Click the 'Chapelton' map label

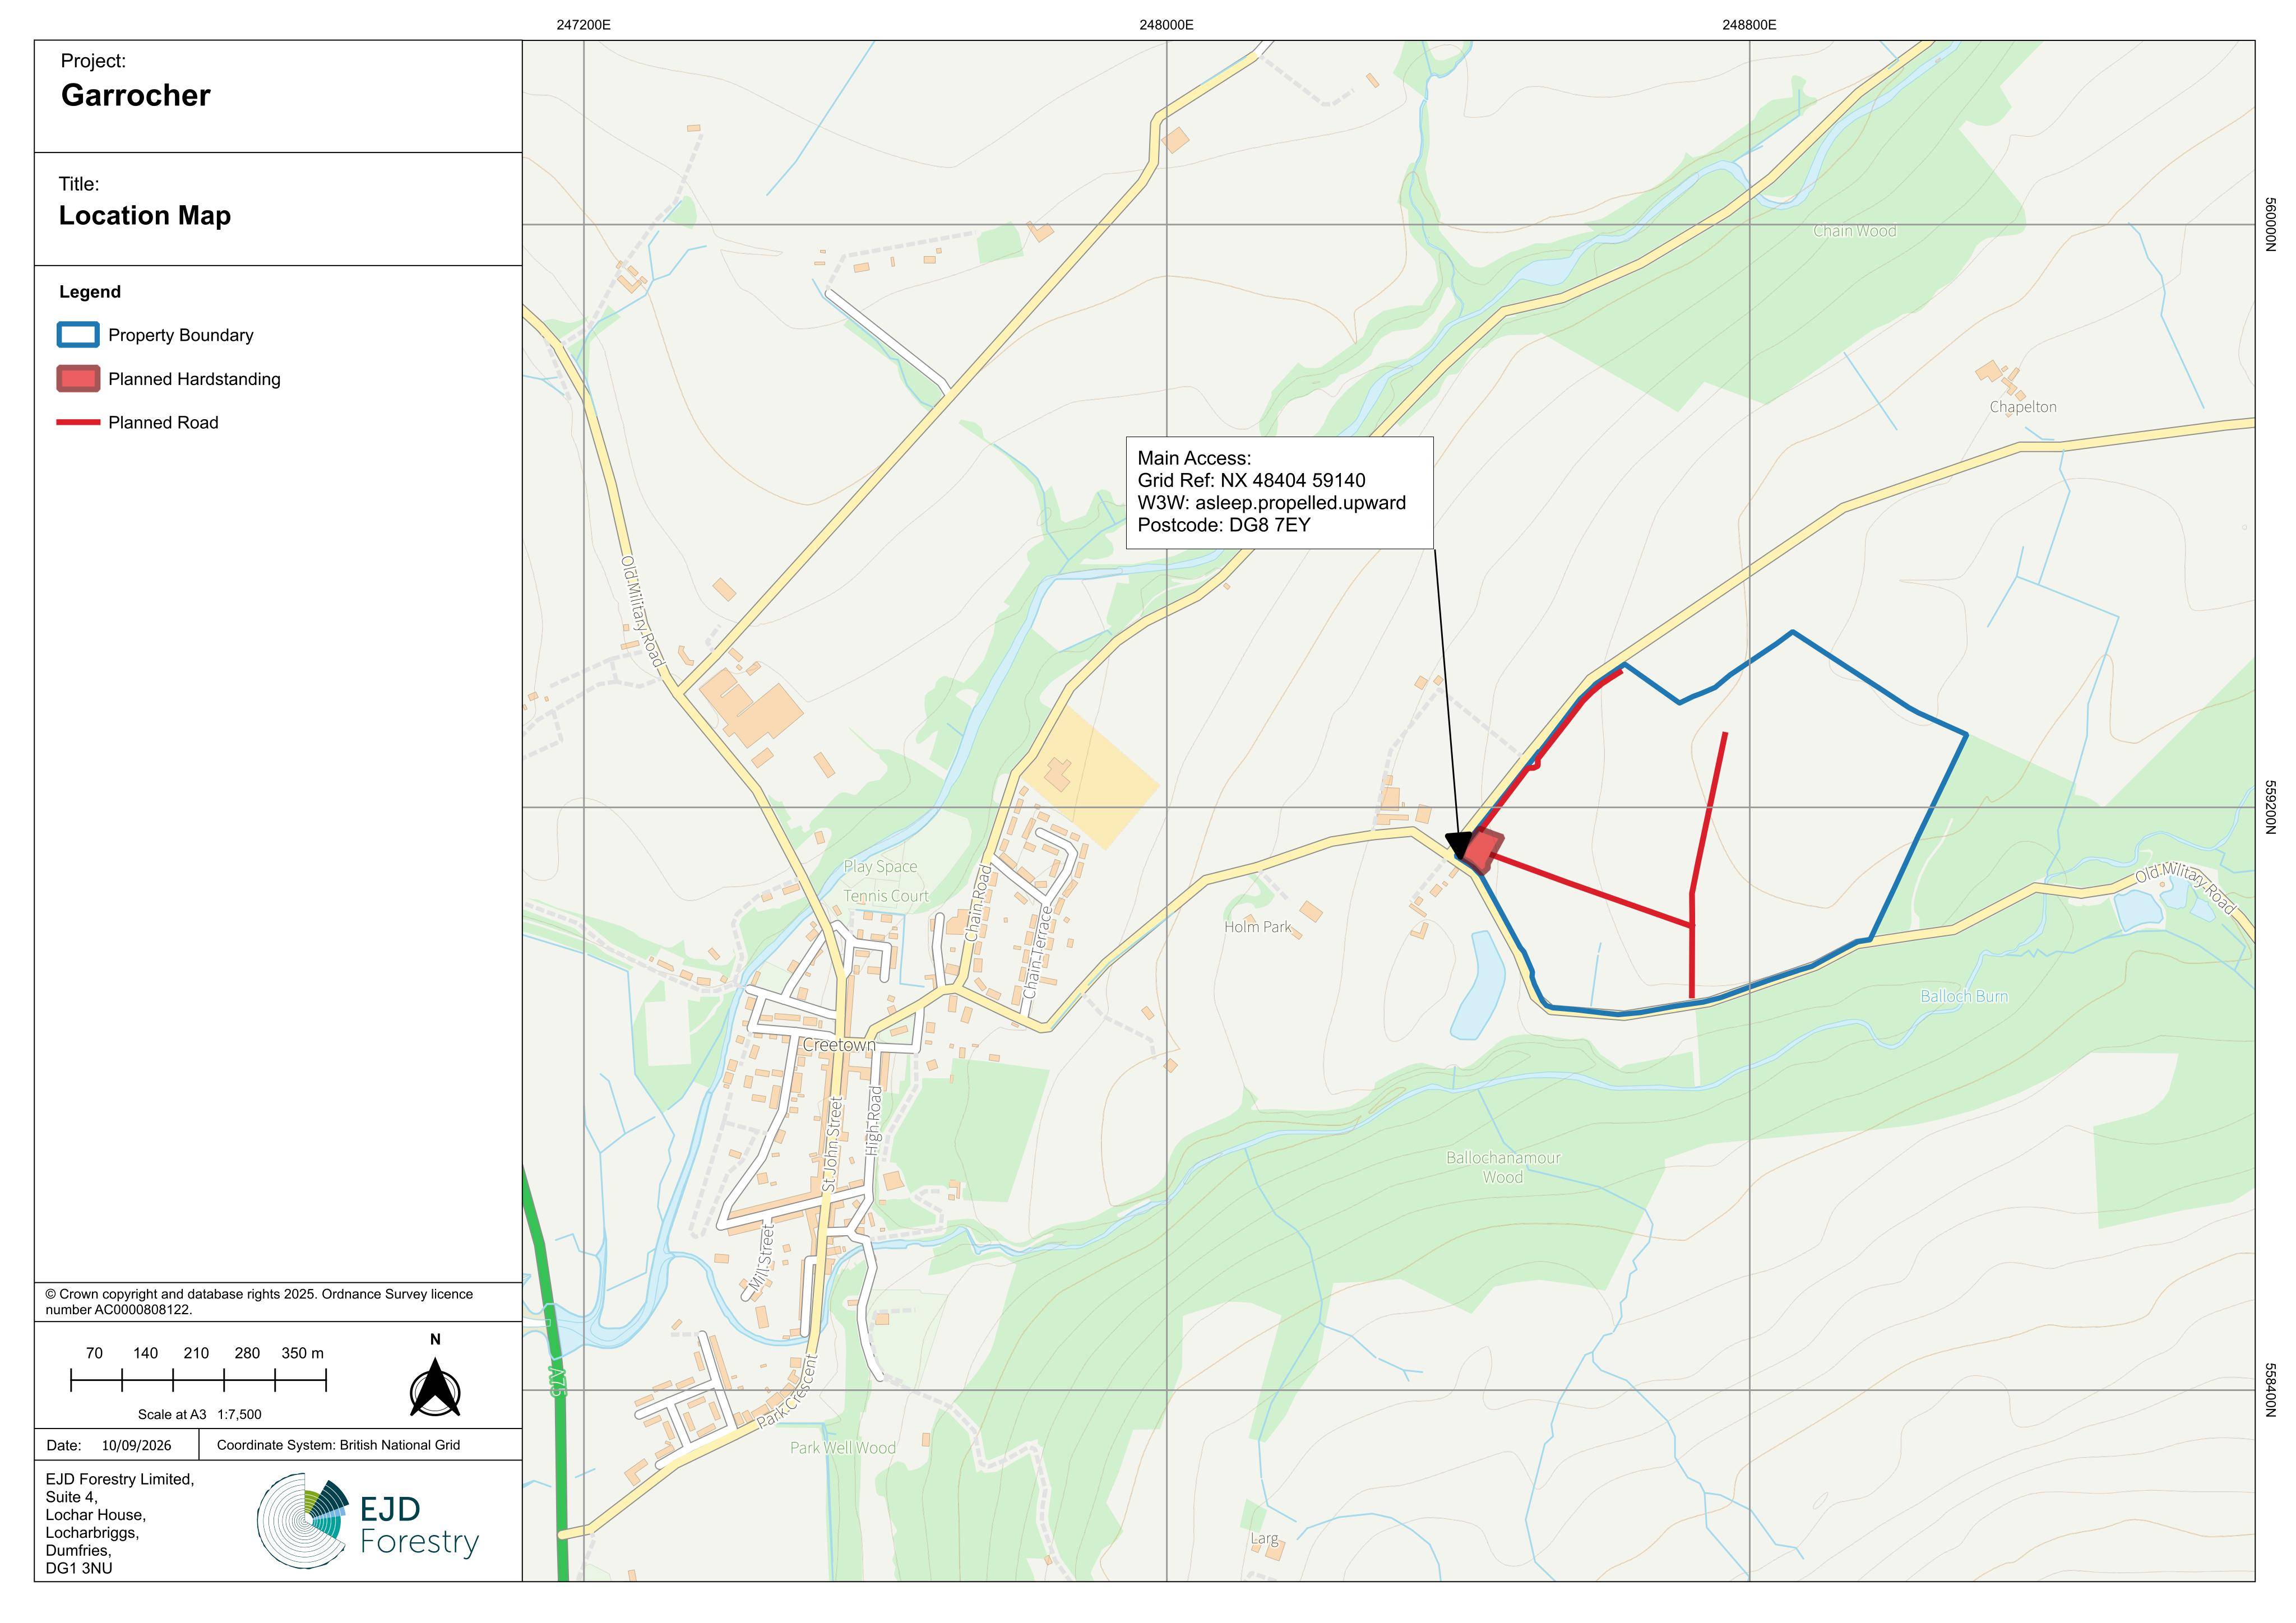click(x=2023, y=407)
